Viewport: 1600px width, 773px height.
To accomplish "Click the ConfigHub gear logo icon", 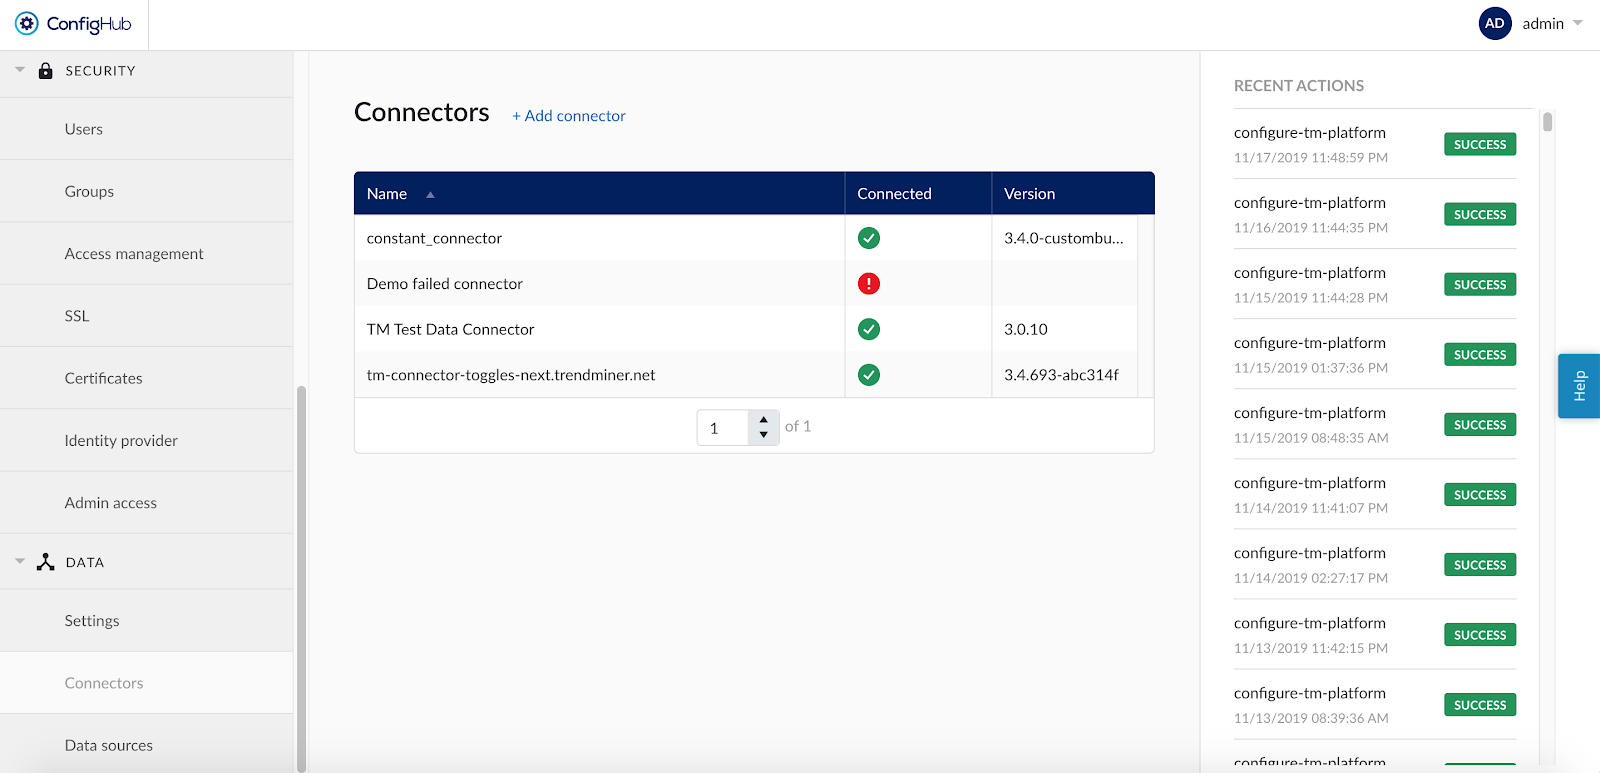I will (27, 24).
